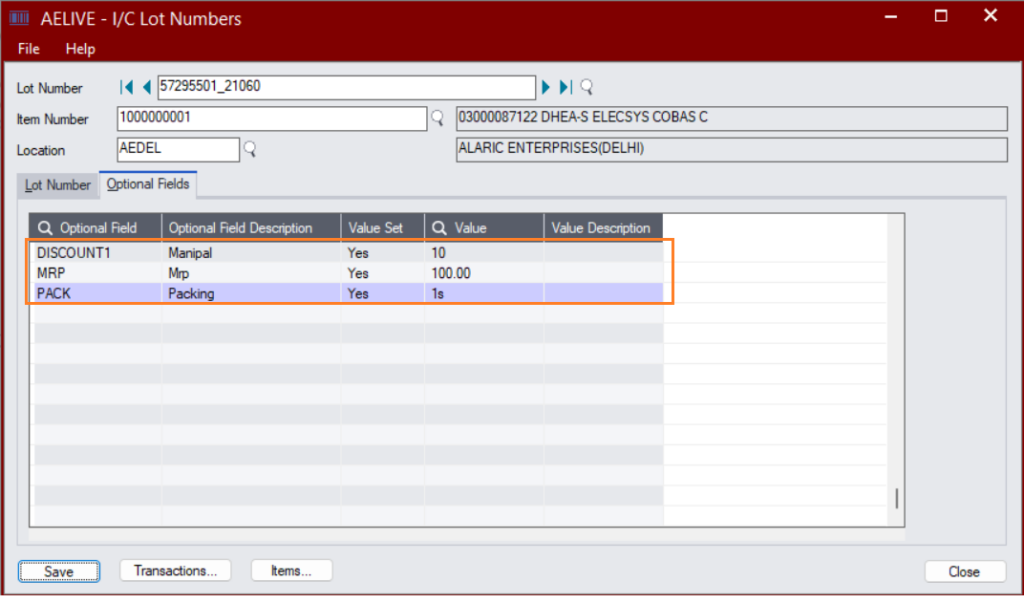Switch to the Optional Fields tab
The width and height of the screenshot is (1024, 603).
[148, 185]
